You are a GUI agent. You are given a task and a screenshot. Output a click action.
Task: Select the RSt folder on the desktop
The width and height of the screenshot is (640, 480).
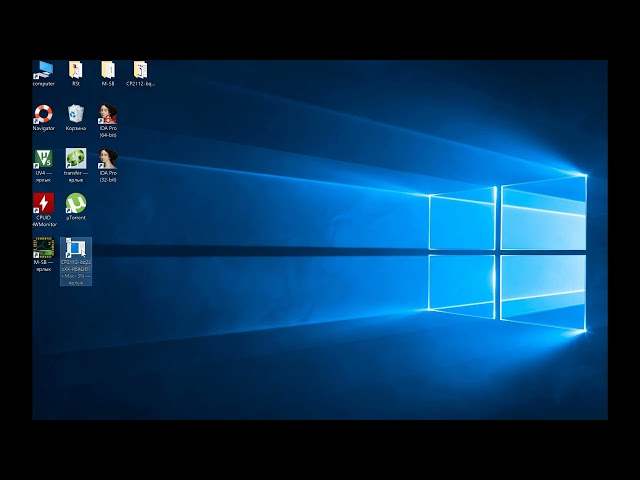click(76, 71)
